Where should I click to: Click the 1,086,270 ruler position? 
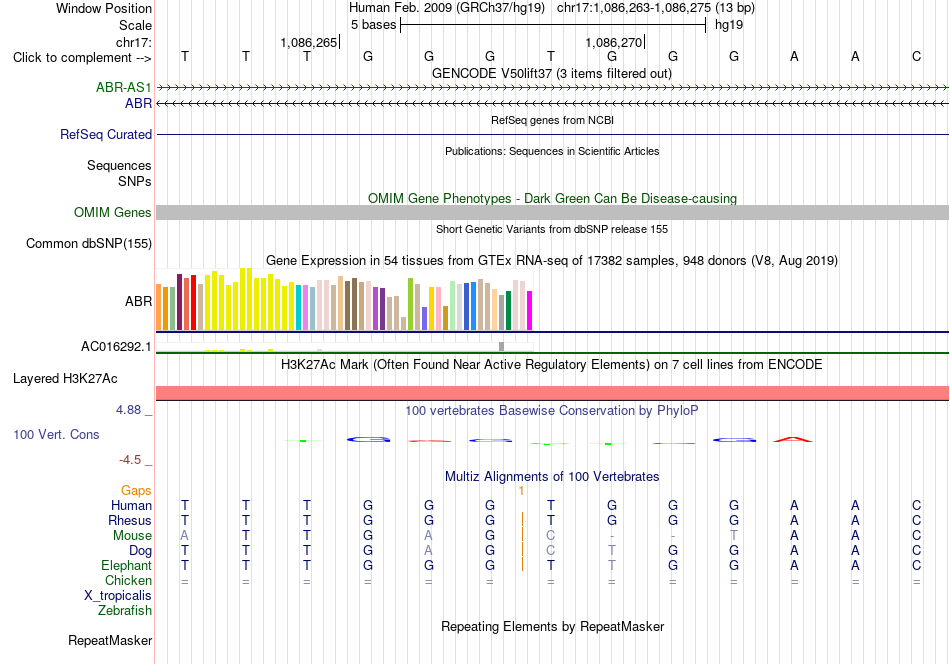click(x=613, y=42)
